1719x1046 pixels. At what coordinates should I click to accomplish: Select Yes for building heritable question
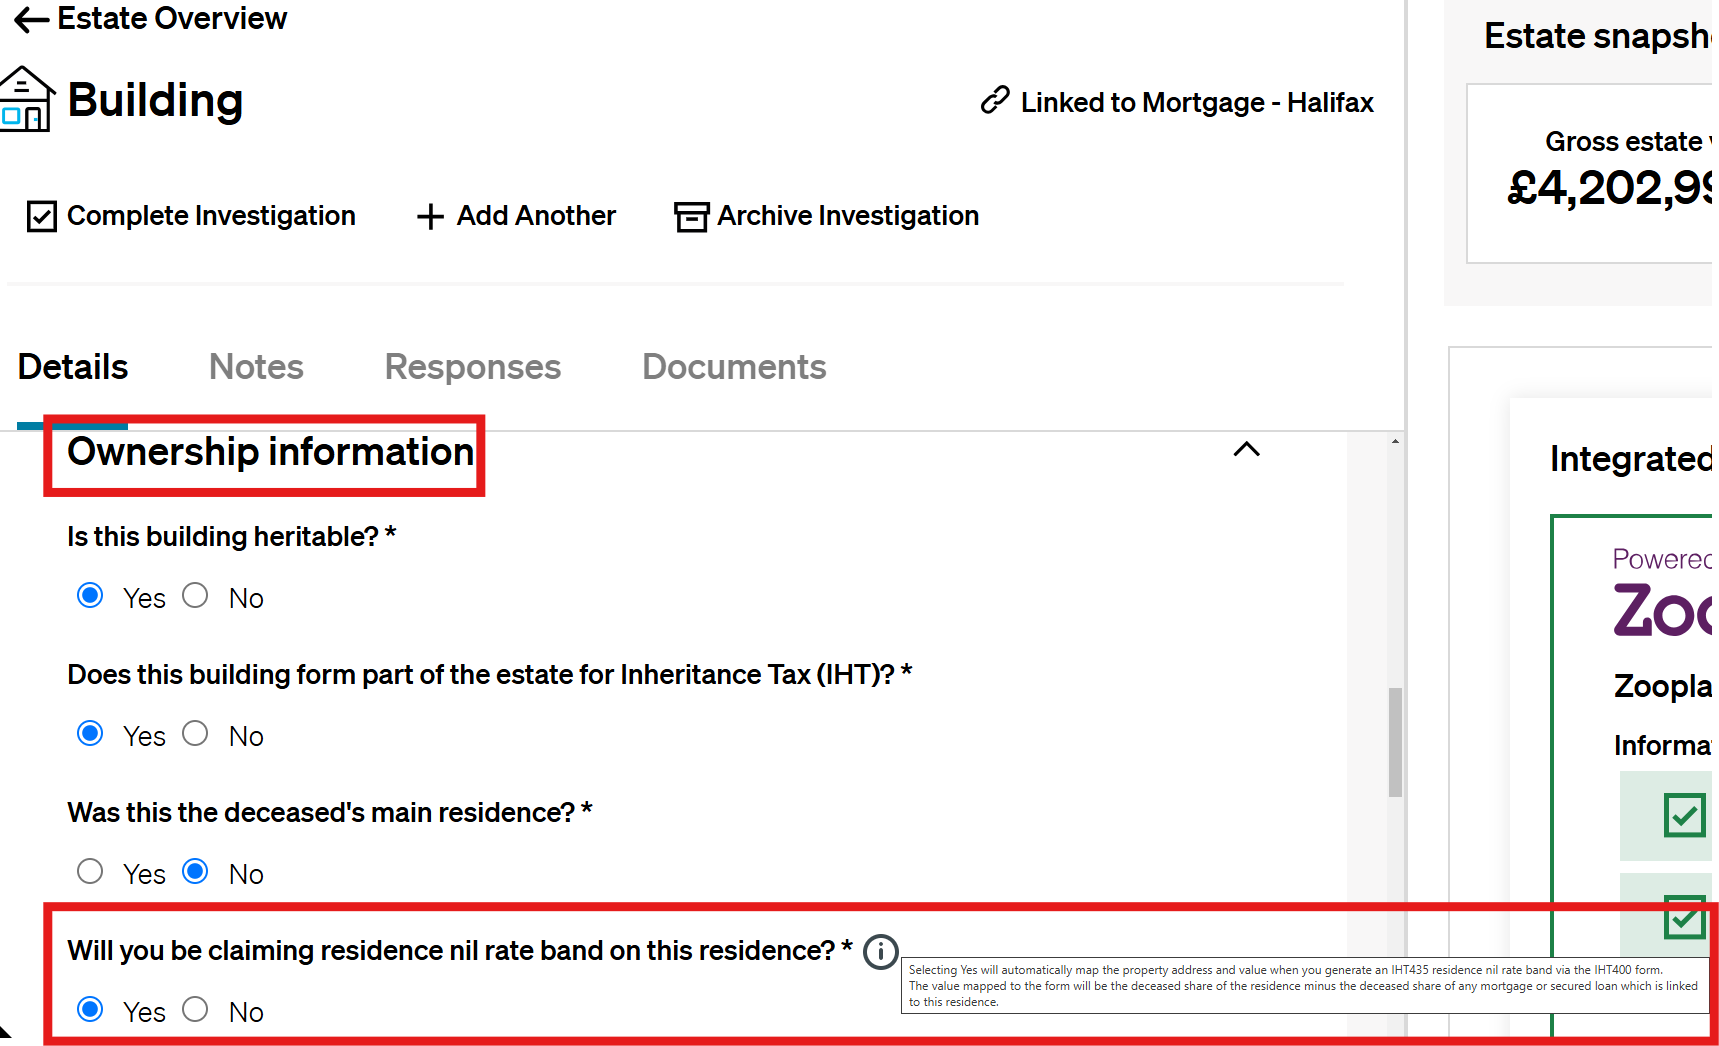click(90, 595)
